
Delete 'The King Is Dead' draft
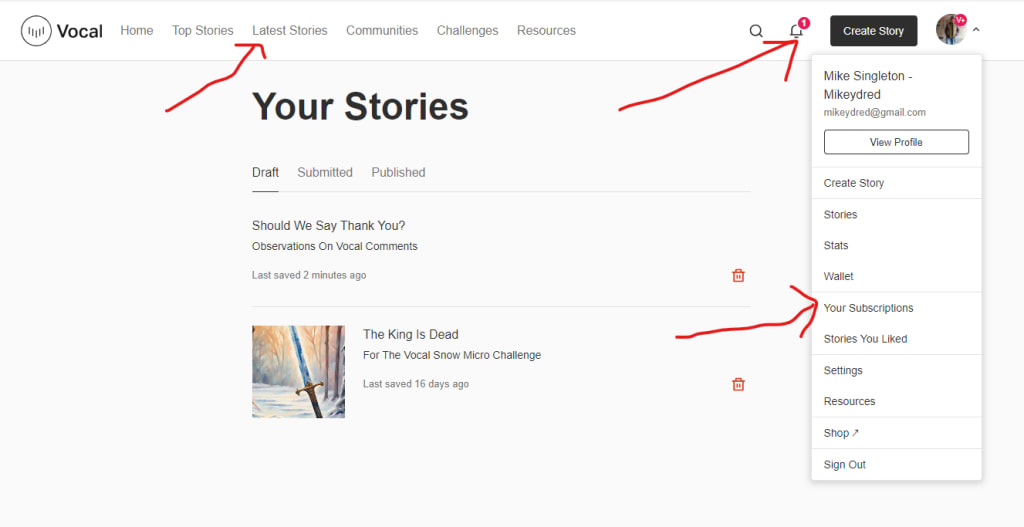(738, 384)
